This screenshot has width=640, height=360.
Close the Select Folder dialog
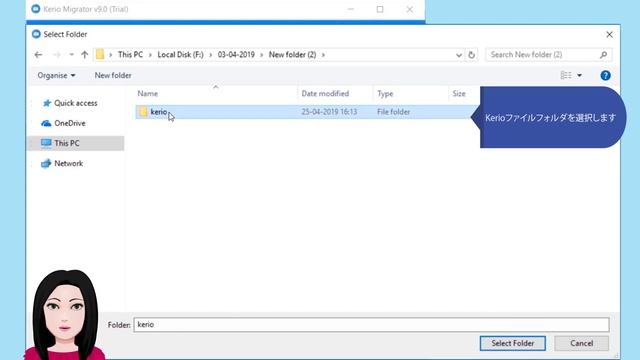point(609,35)
